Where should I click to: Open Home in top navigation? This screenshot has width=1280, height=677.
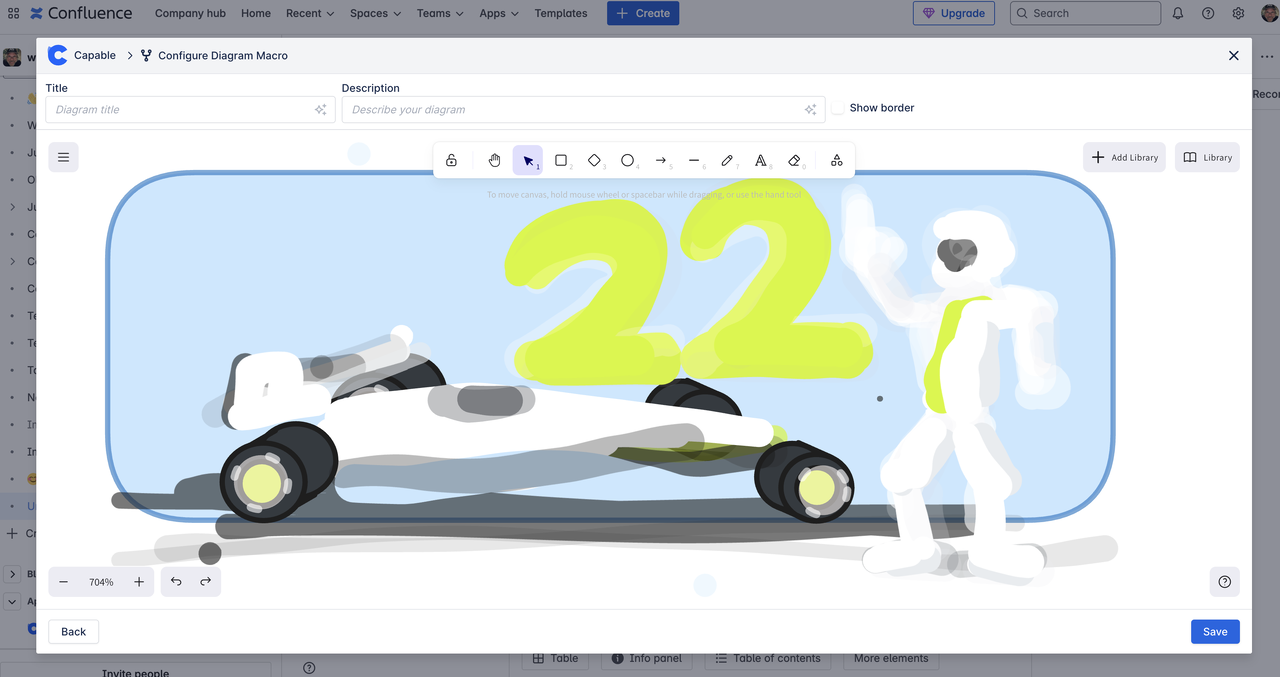coord(256,14)
